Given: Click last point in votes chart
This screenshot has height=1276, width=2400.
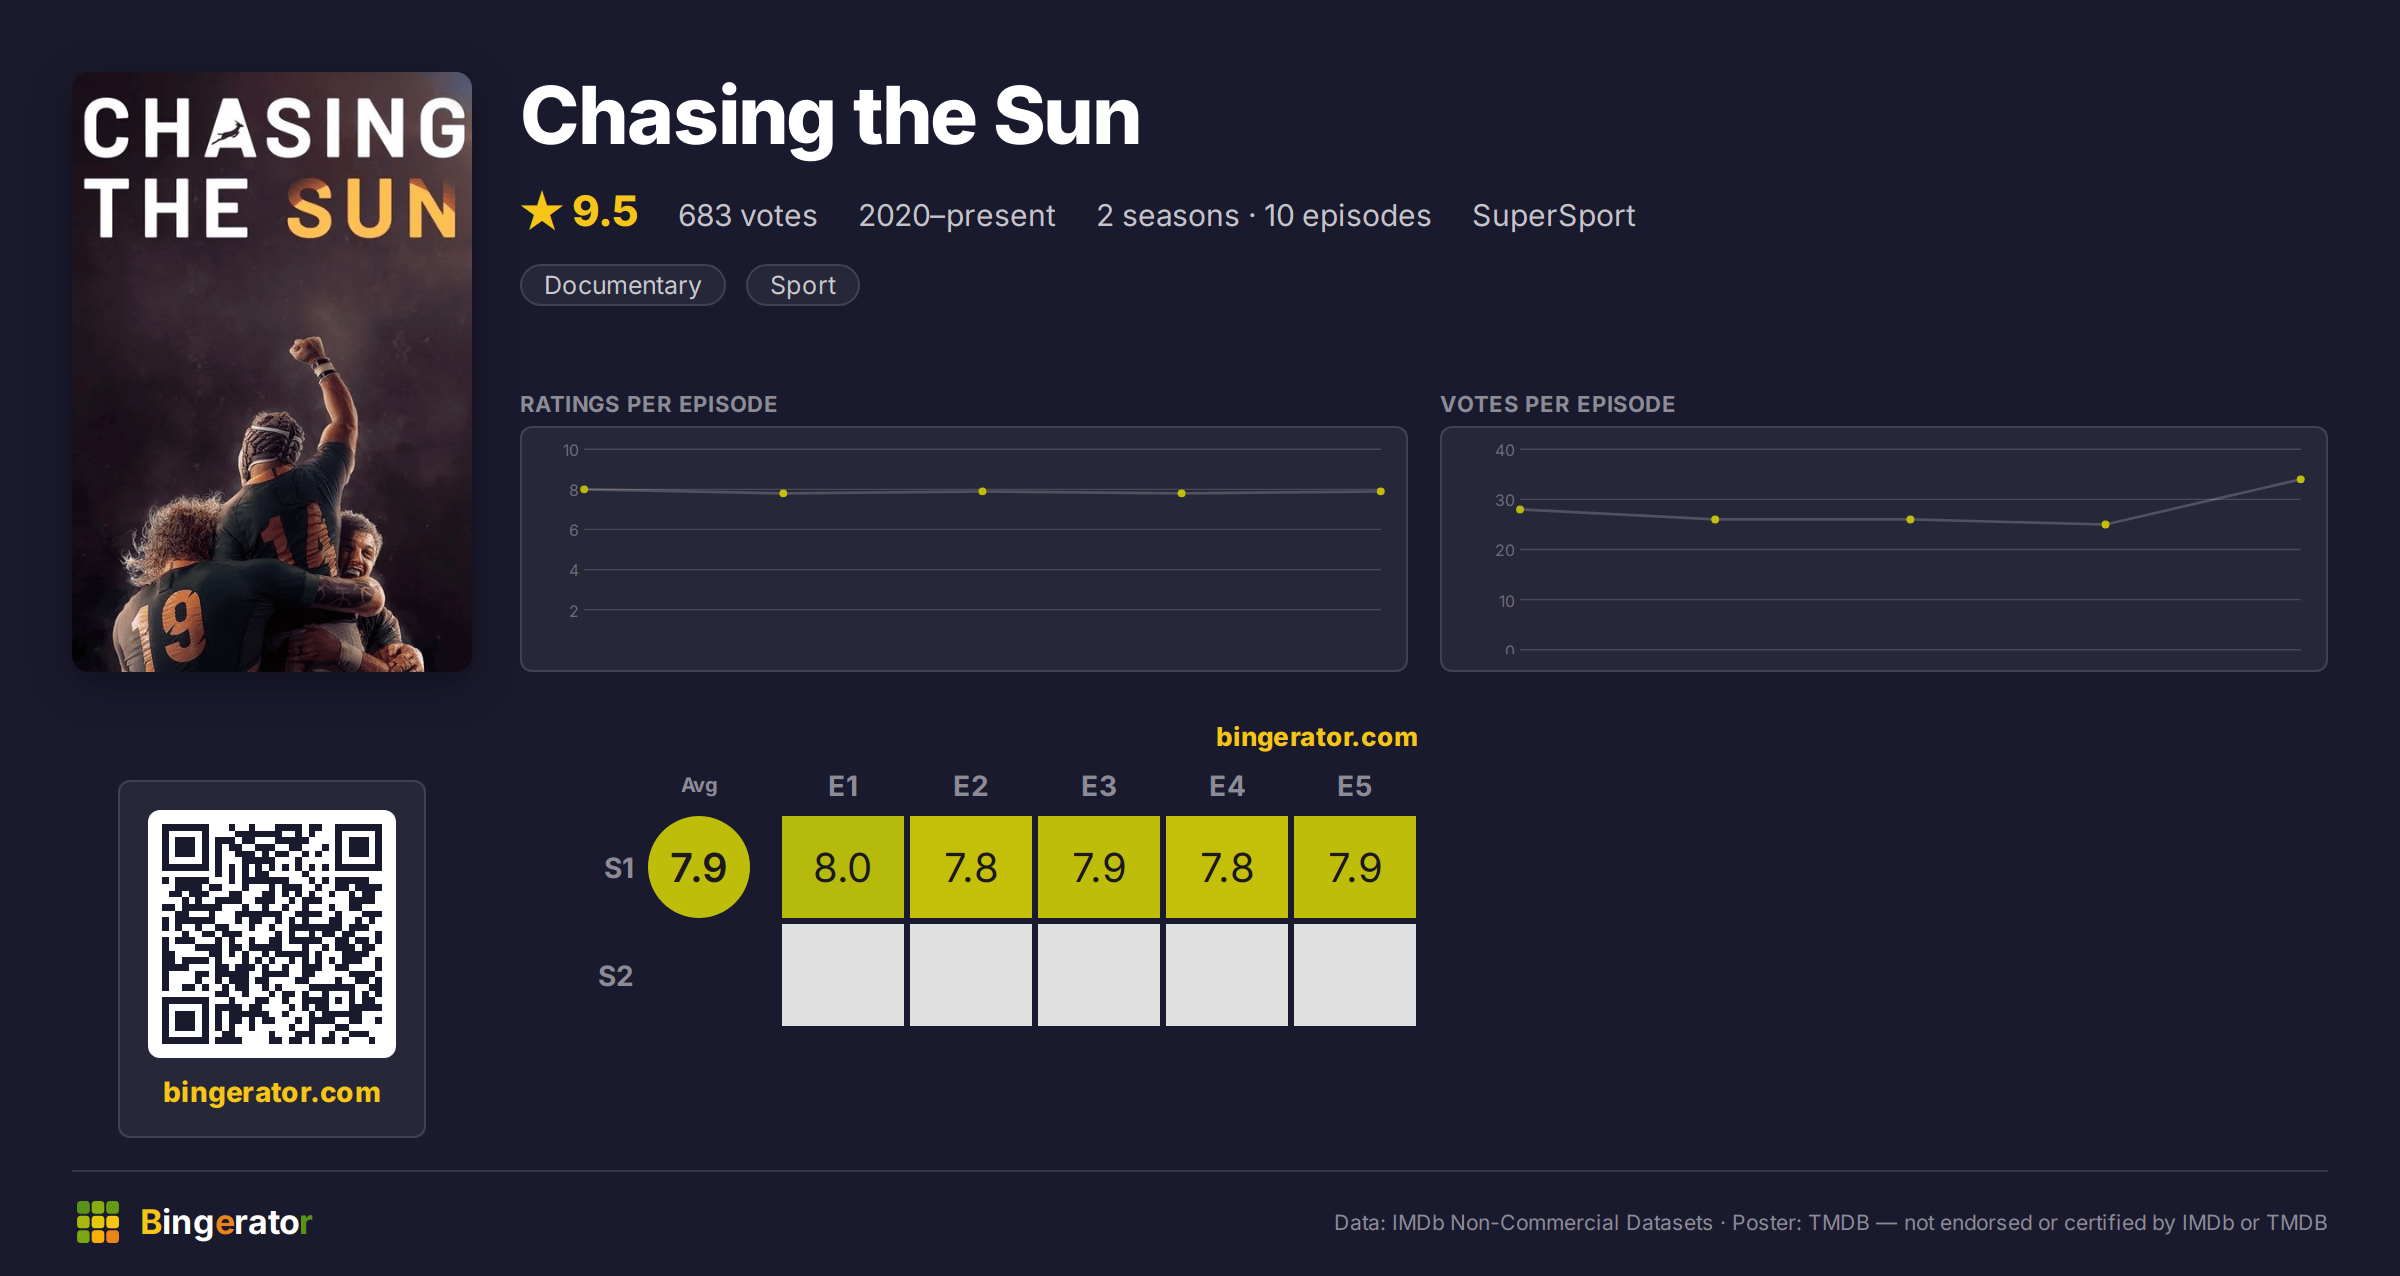Looking at the screenshot, I should click(x=2301, y=480).
